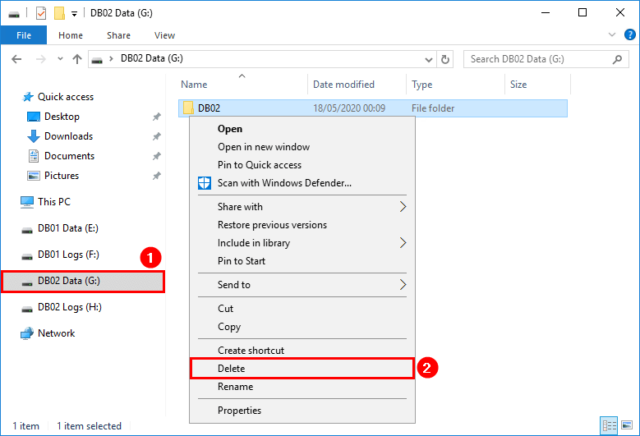
Task: Click the search magnifier icon
Action: 617,59
